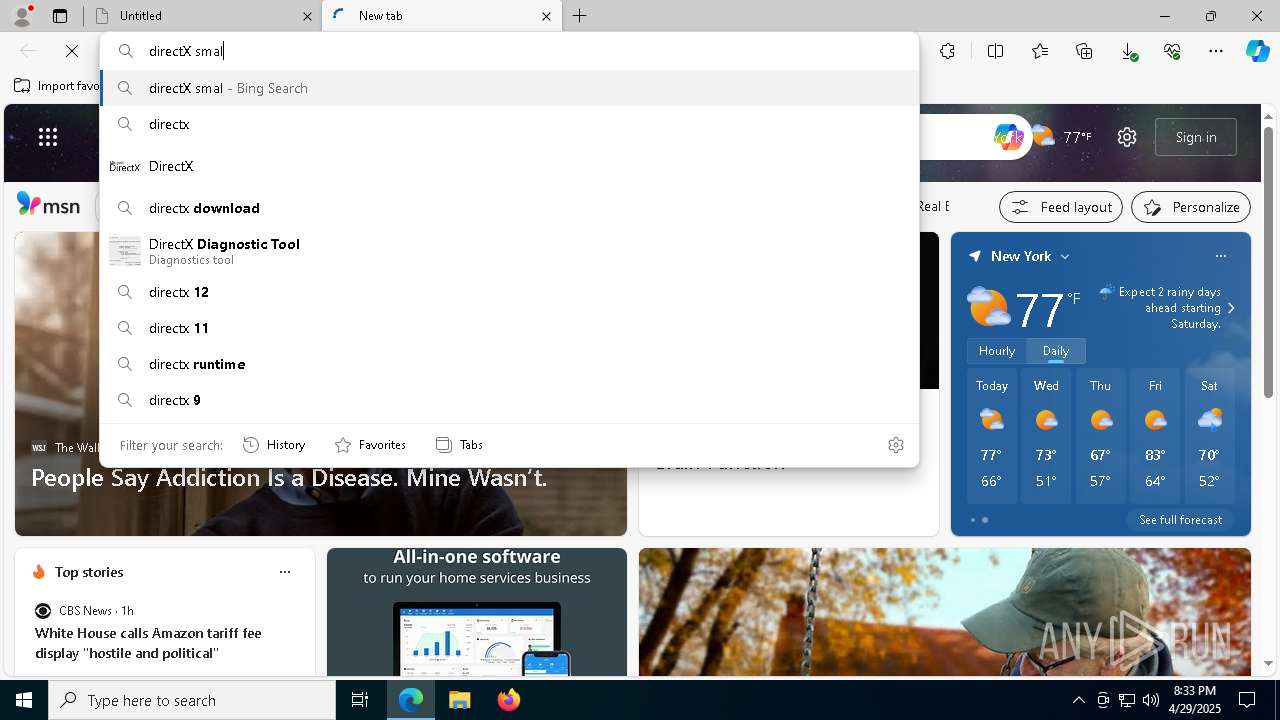Viewport: 1280px width, 720px height.
Task: Filter search by Tabs
Action: [x=459, y=445]
